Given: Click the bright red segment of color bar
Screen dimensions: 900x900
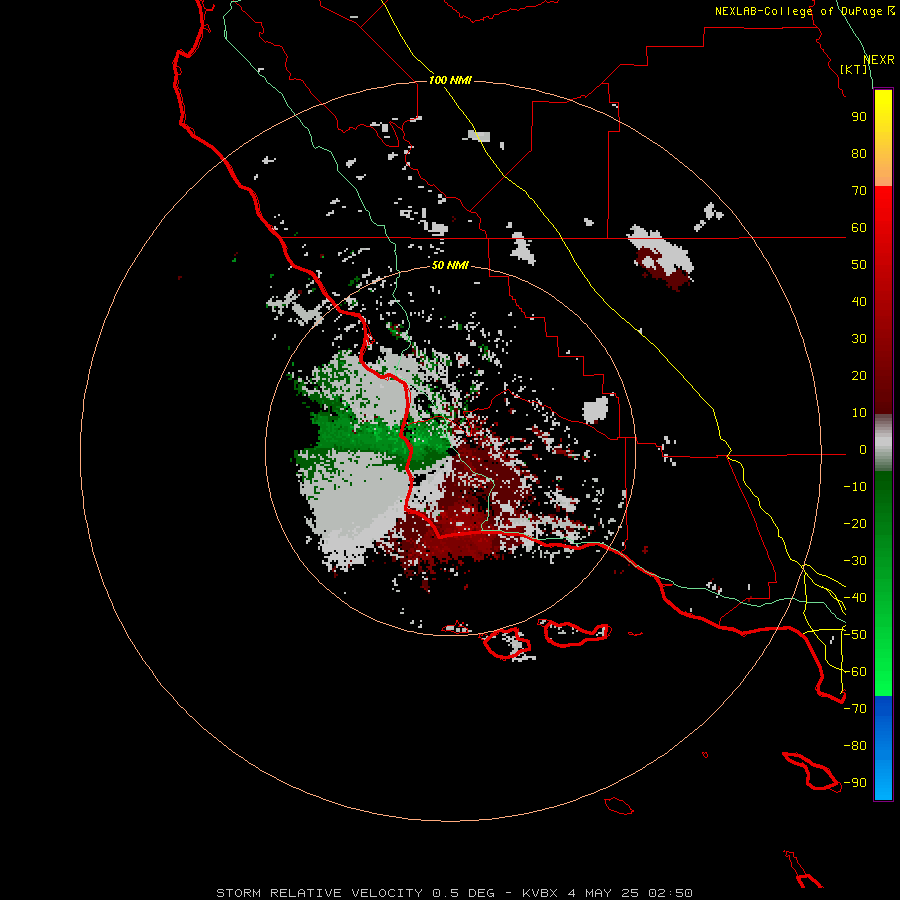Looking at the screenshot, I should pos(883,298).
